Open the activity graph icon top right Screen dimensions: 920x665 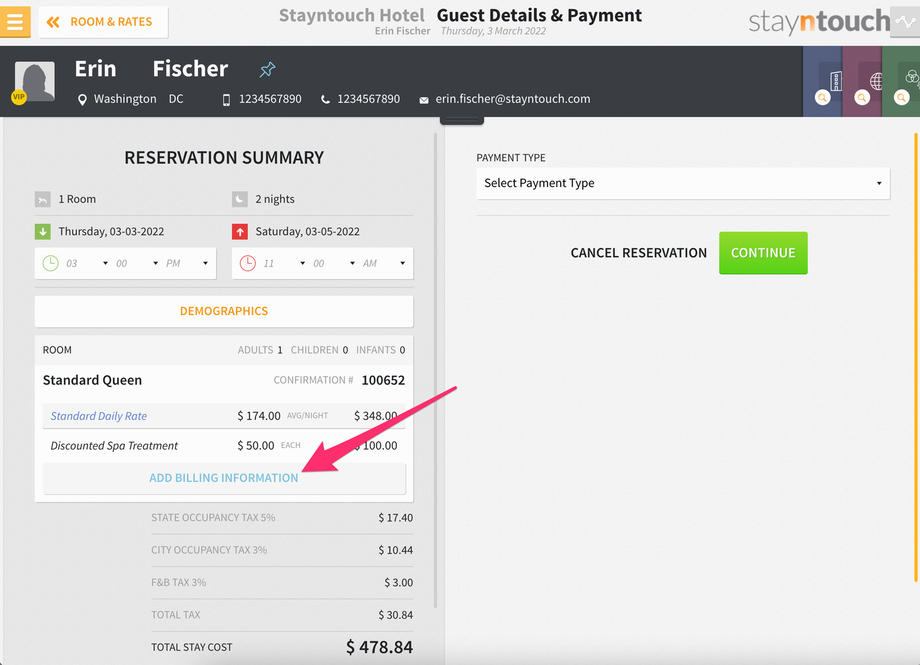[905, 22]
